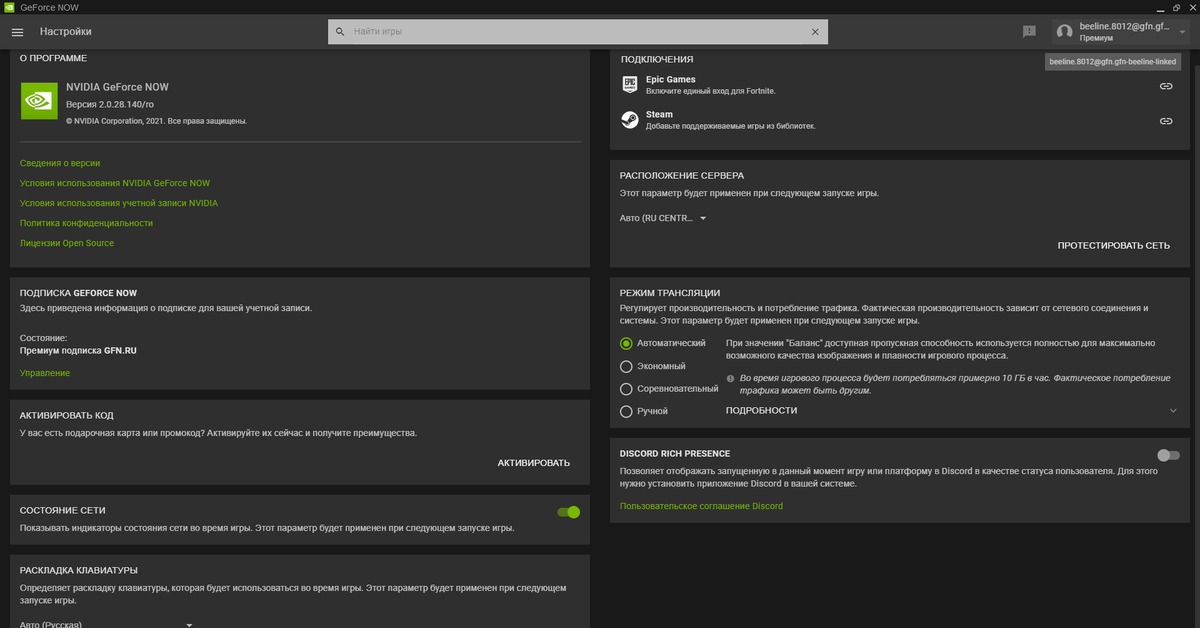
Task: Link the Epic Games account
Action: click(1165, 86)
